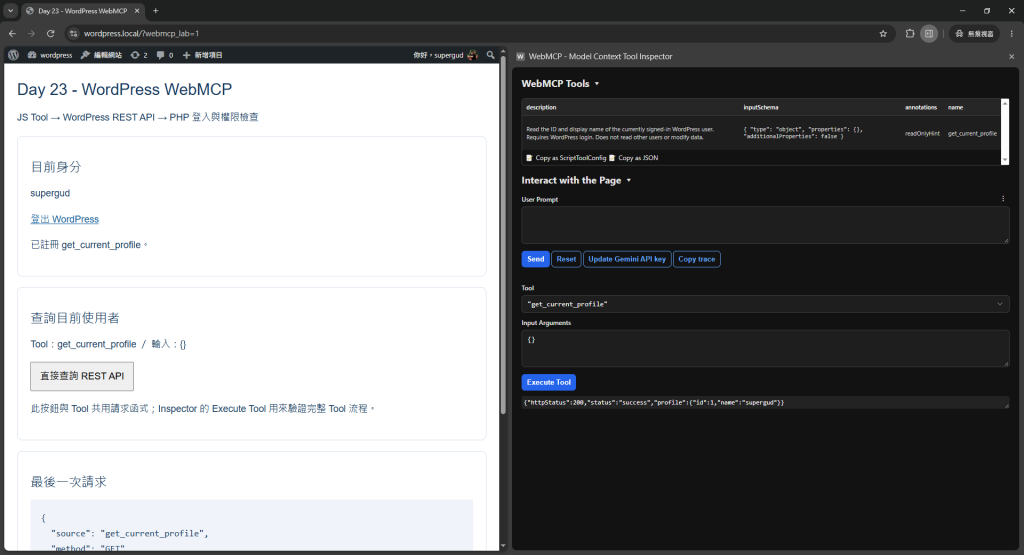Viewport: 1024px width, 555px height.
Task: Click the WordPress logo in admin bar
Action: (13, 56)
